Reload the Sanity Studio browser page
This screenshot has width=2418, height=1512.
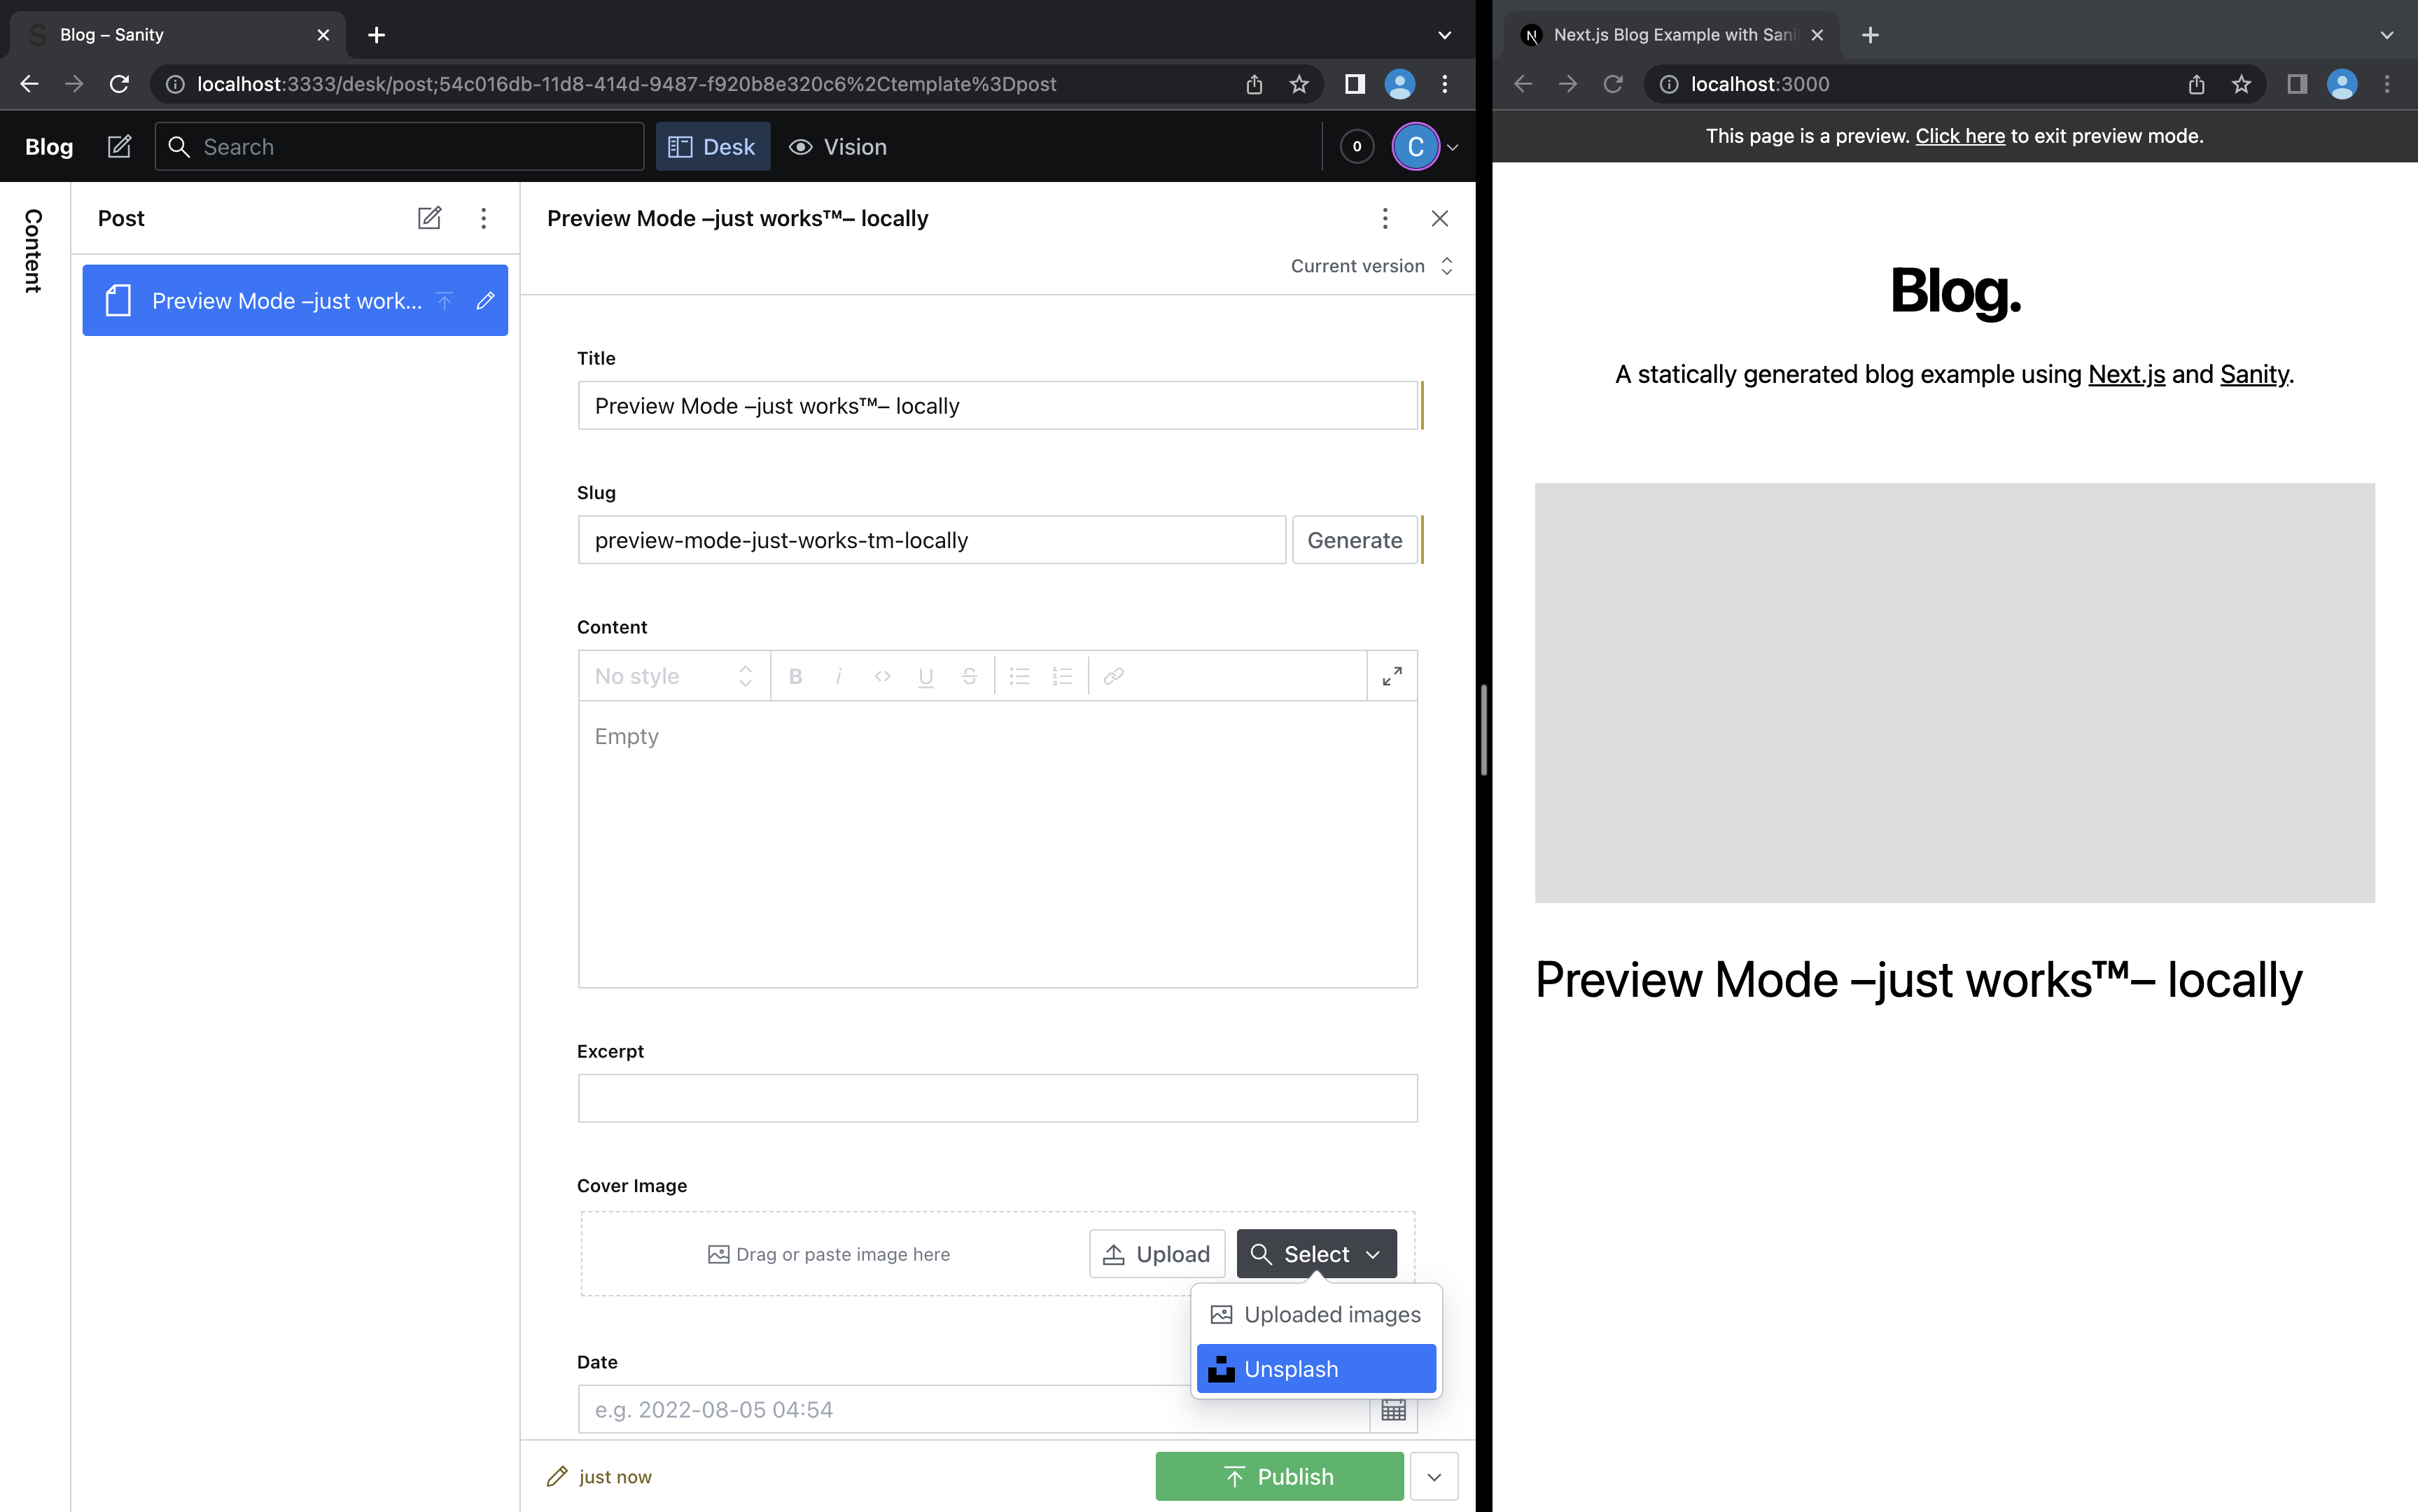pyautogui.click(x=119, y=84)
